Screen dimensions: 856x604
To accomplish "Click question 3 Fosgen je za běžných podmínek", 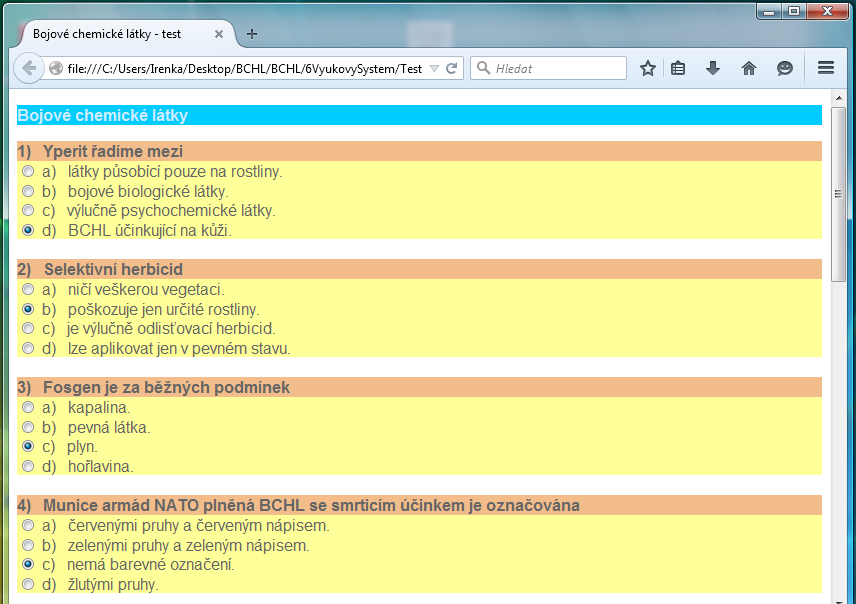I will pyautogui.click(x=153, y=387).
